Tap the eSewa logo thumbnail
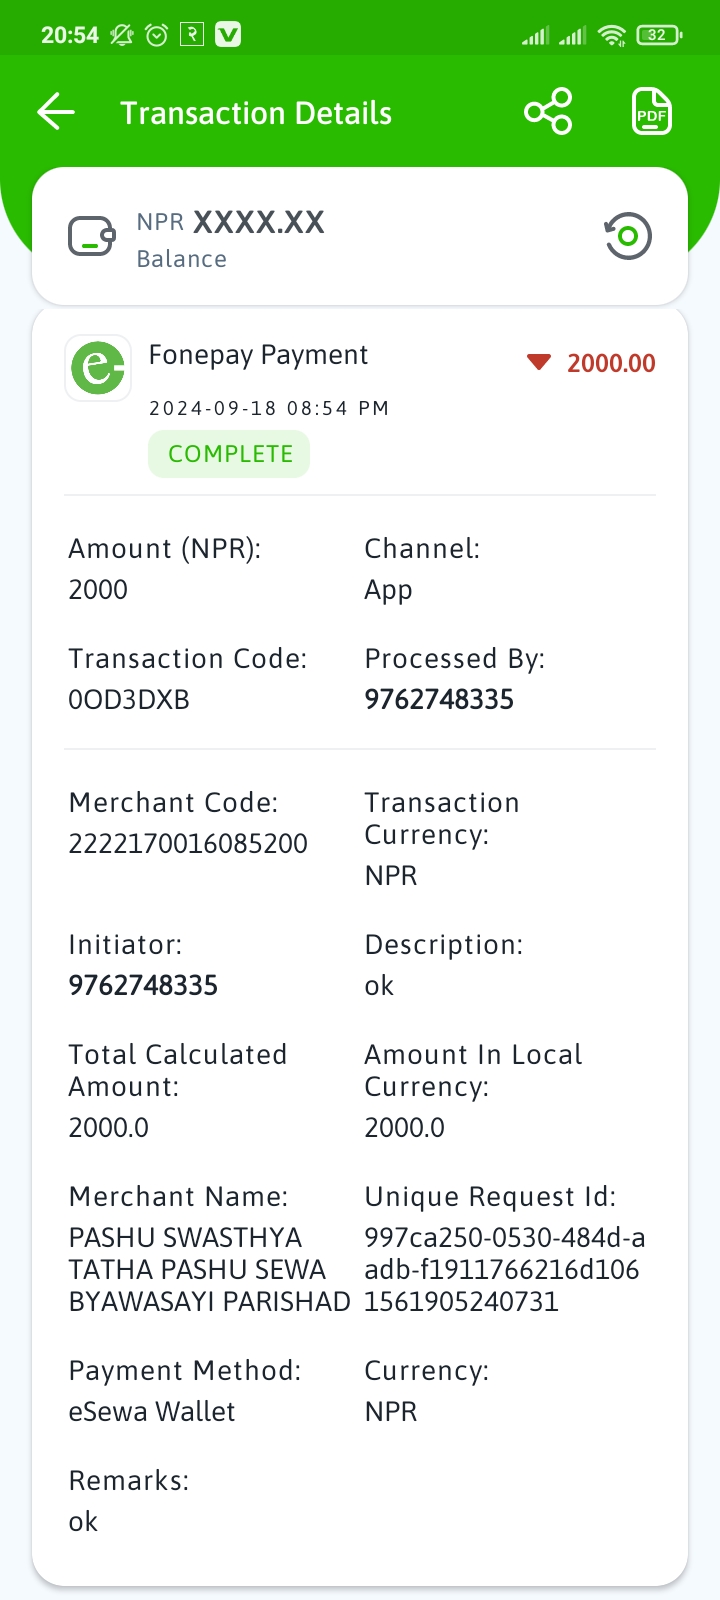 click(x=98, y=368)
